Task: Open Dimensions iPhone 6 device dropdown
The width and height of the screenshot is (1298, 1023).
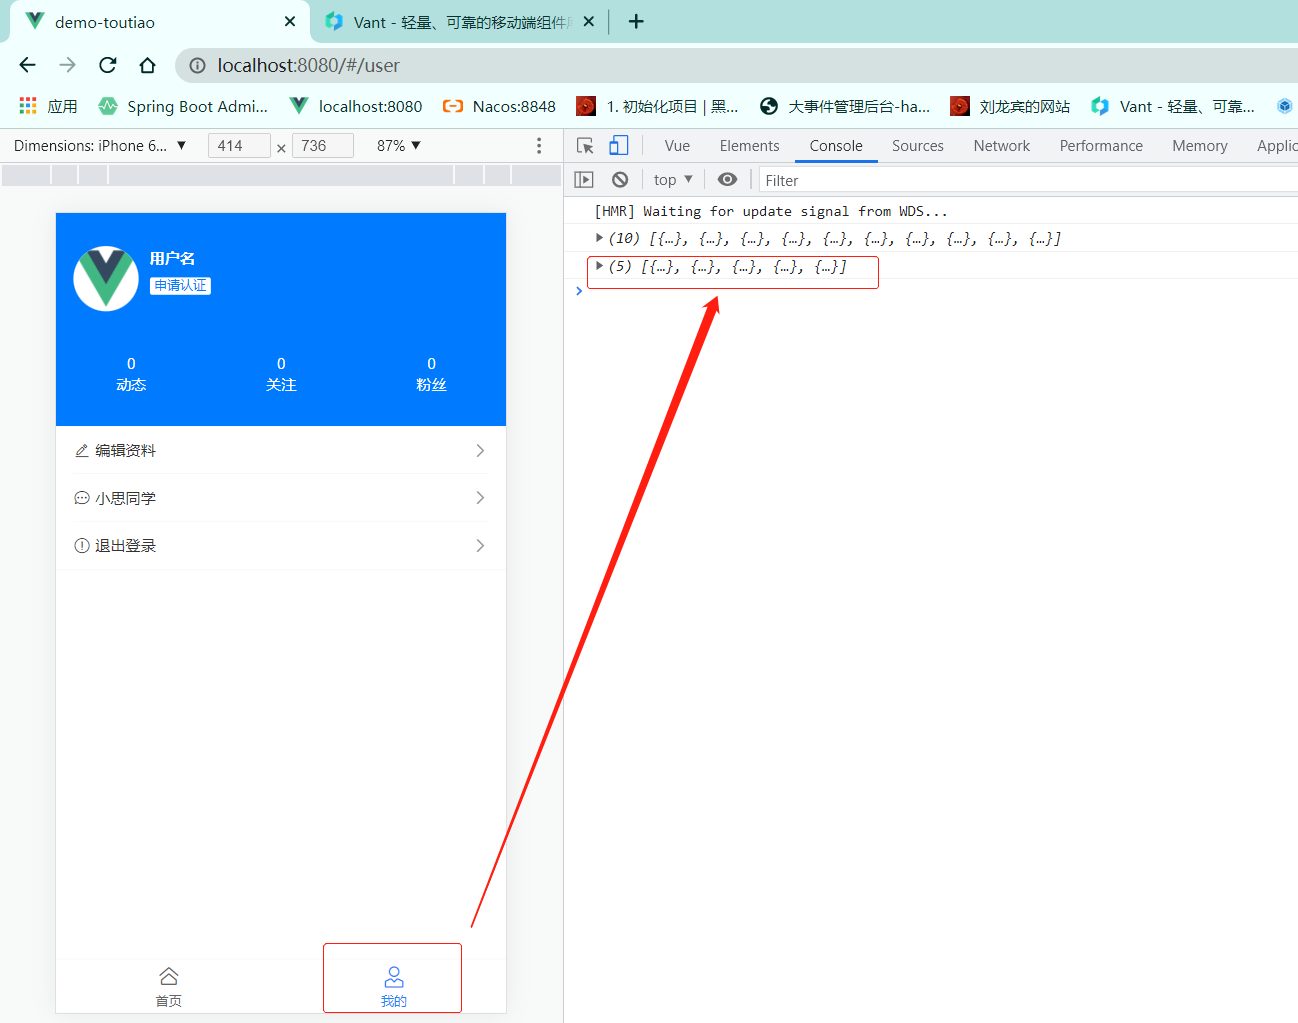Action: [100, 146]
